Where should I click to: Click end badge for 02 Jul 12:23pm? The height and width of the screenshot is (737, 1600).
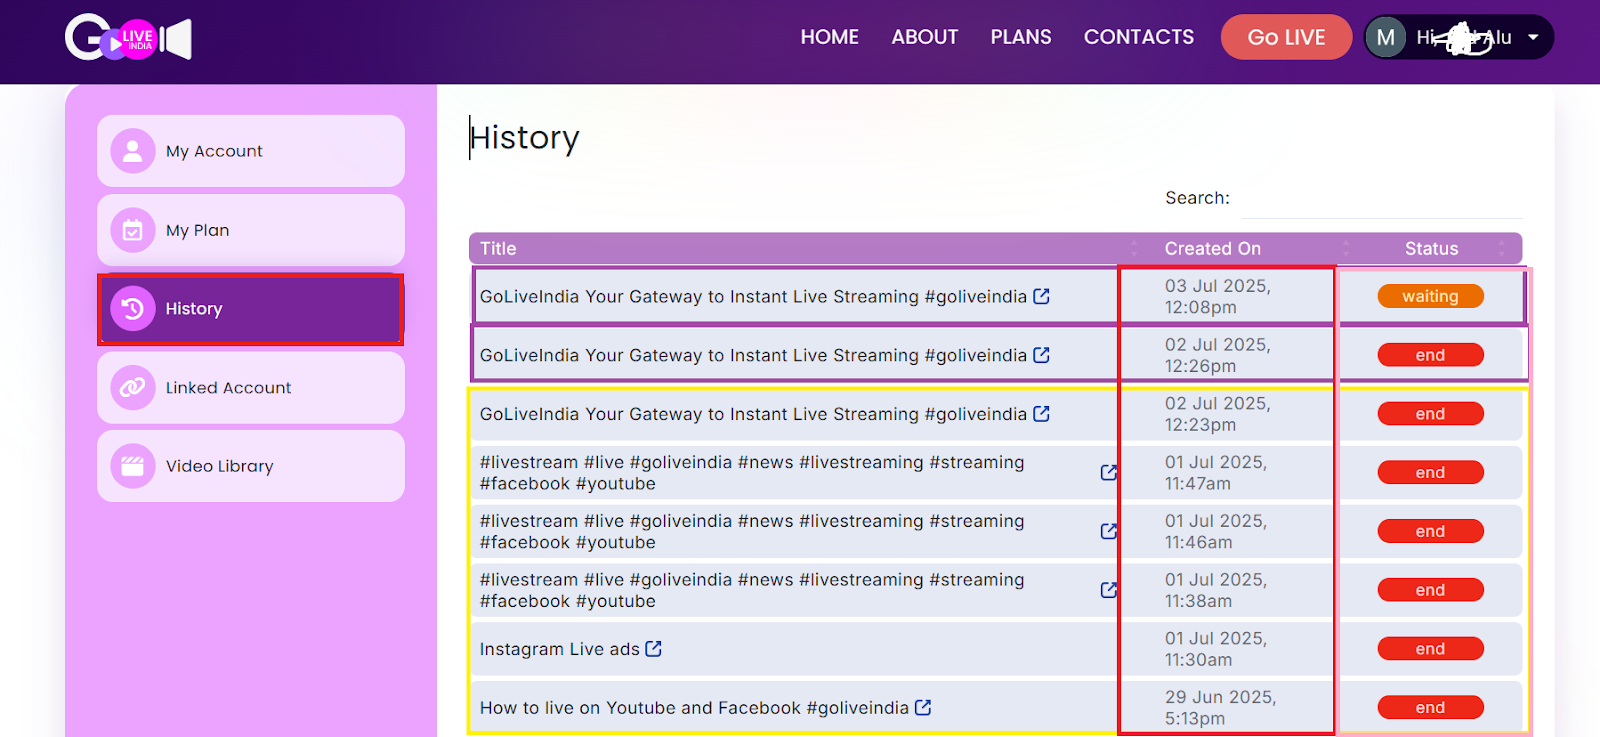tap(1430, 413)
